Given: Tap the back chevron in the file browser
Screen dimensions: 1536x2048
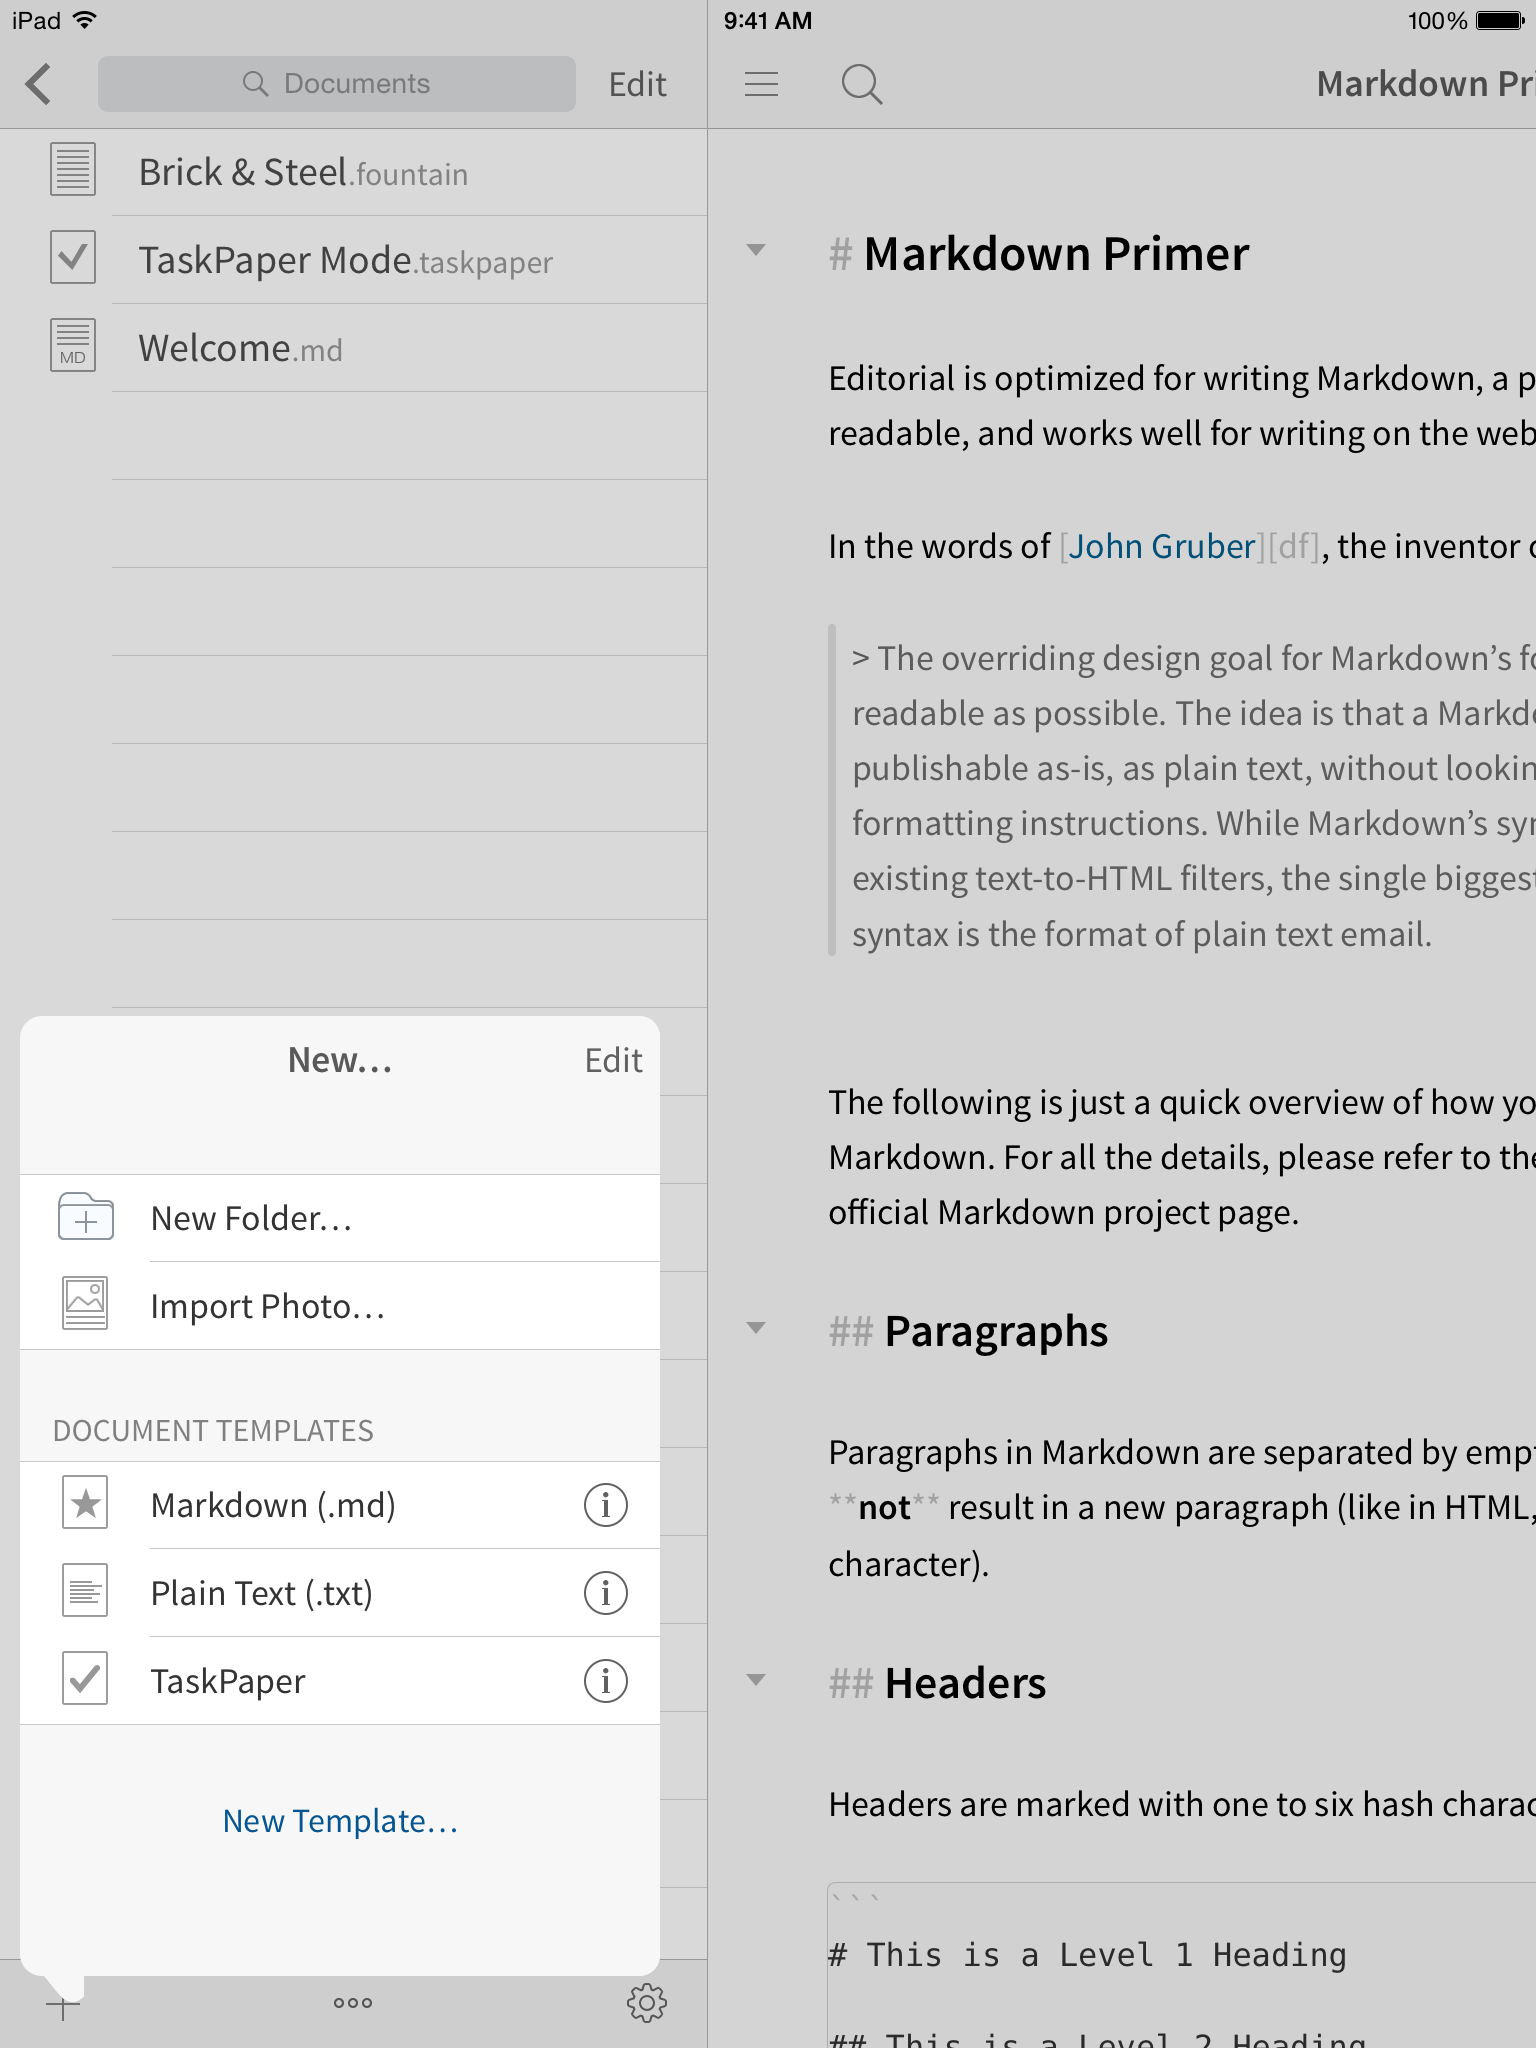Looking at the screenshot, I should click(39, 84).
